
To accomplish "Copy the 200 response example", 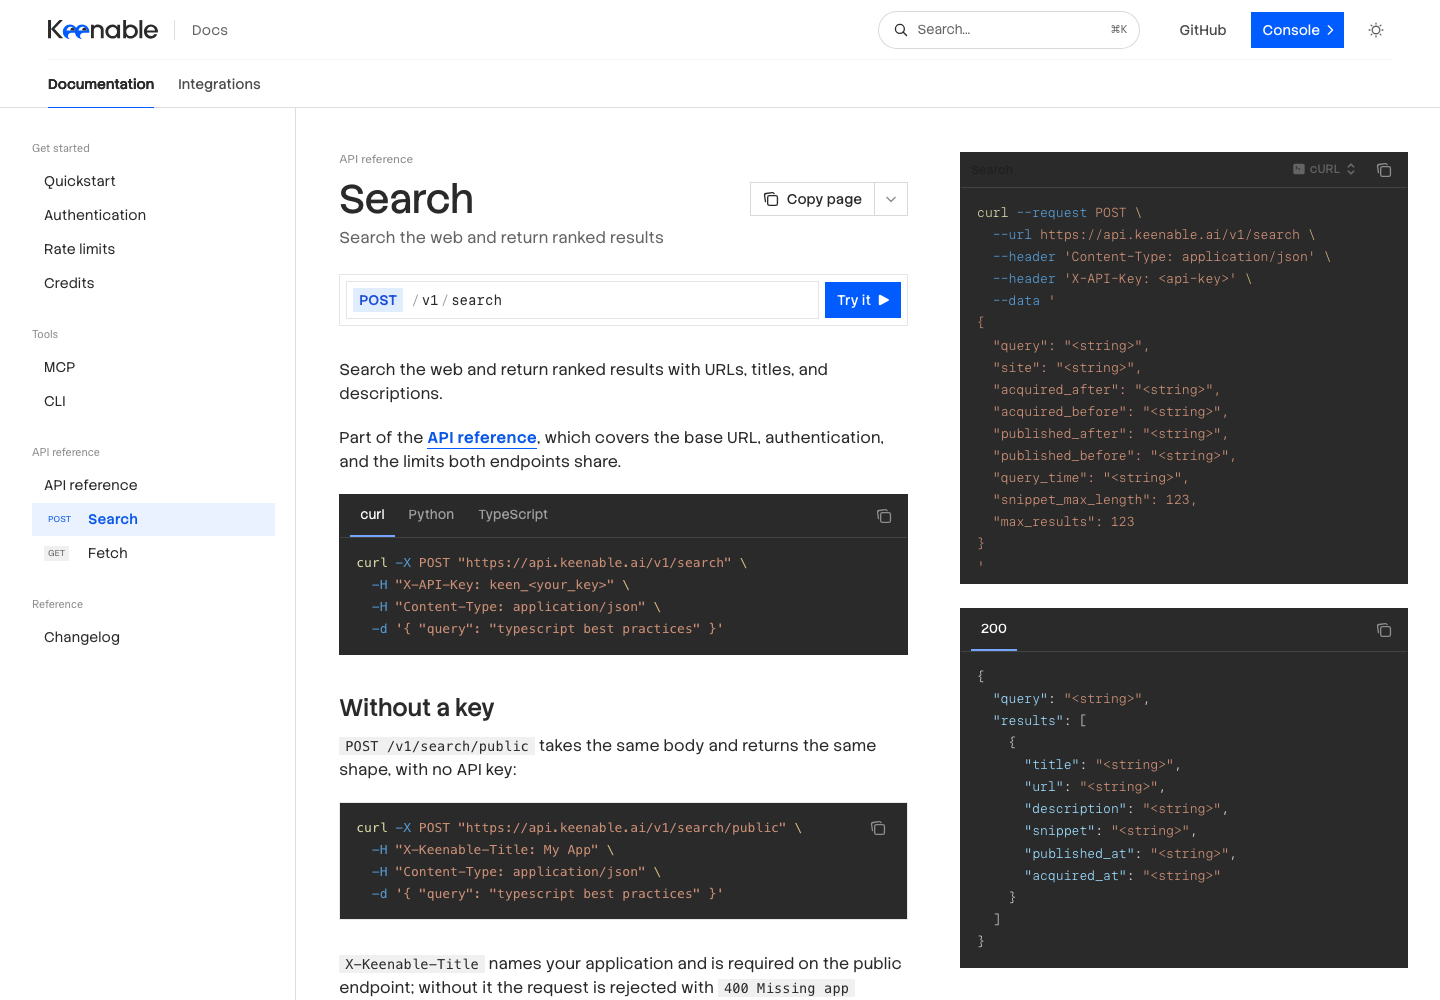I will tap(1384, 630).
